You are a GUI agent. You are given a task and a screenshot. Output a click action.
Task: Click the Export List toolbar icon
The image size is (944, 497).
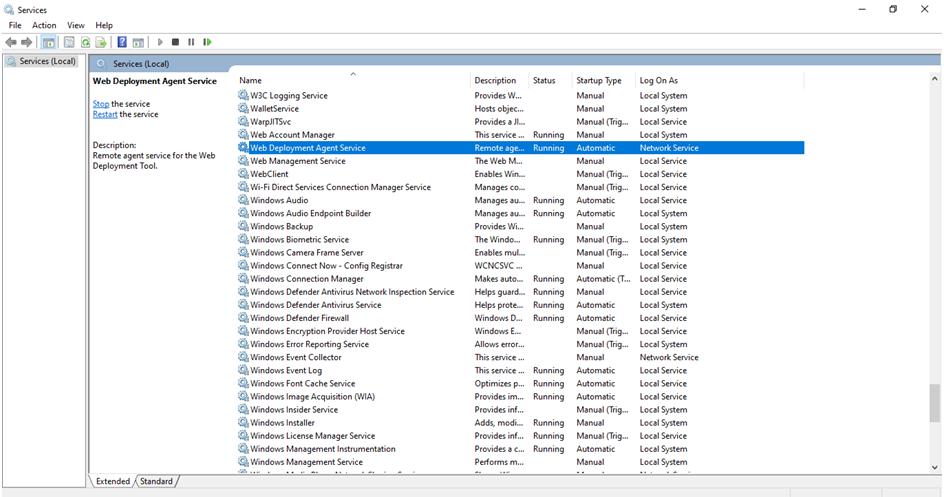(101, 42)
